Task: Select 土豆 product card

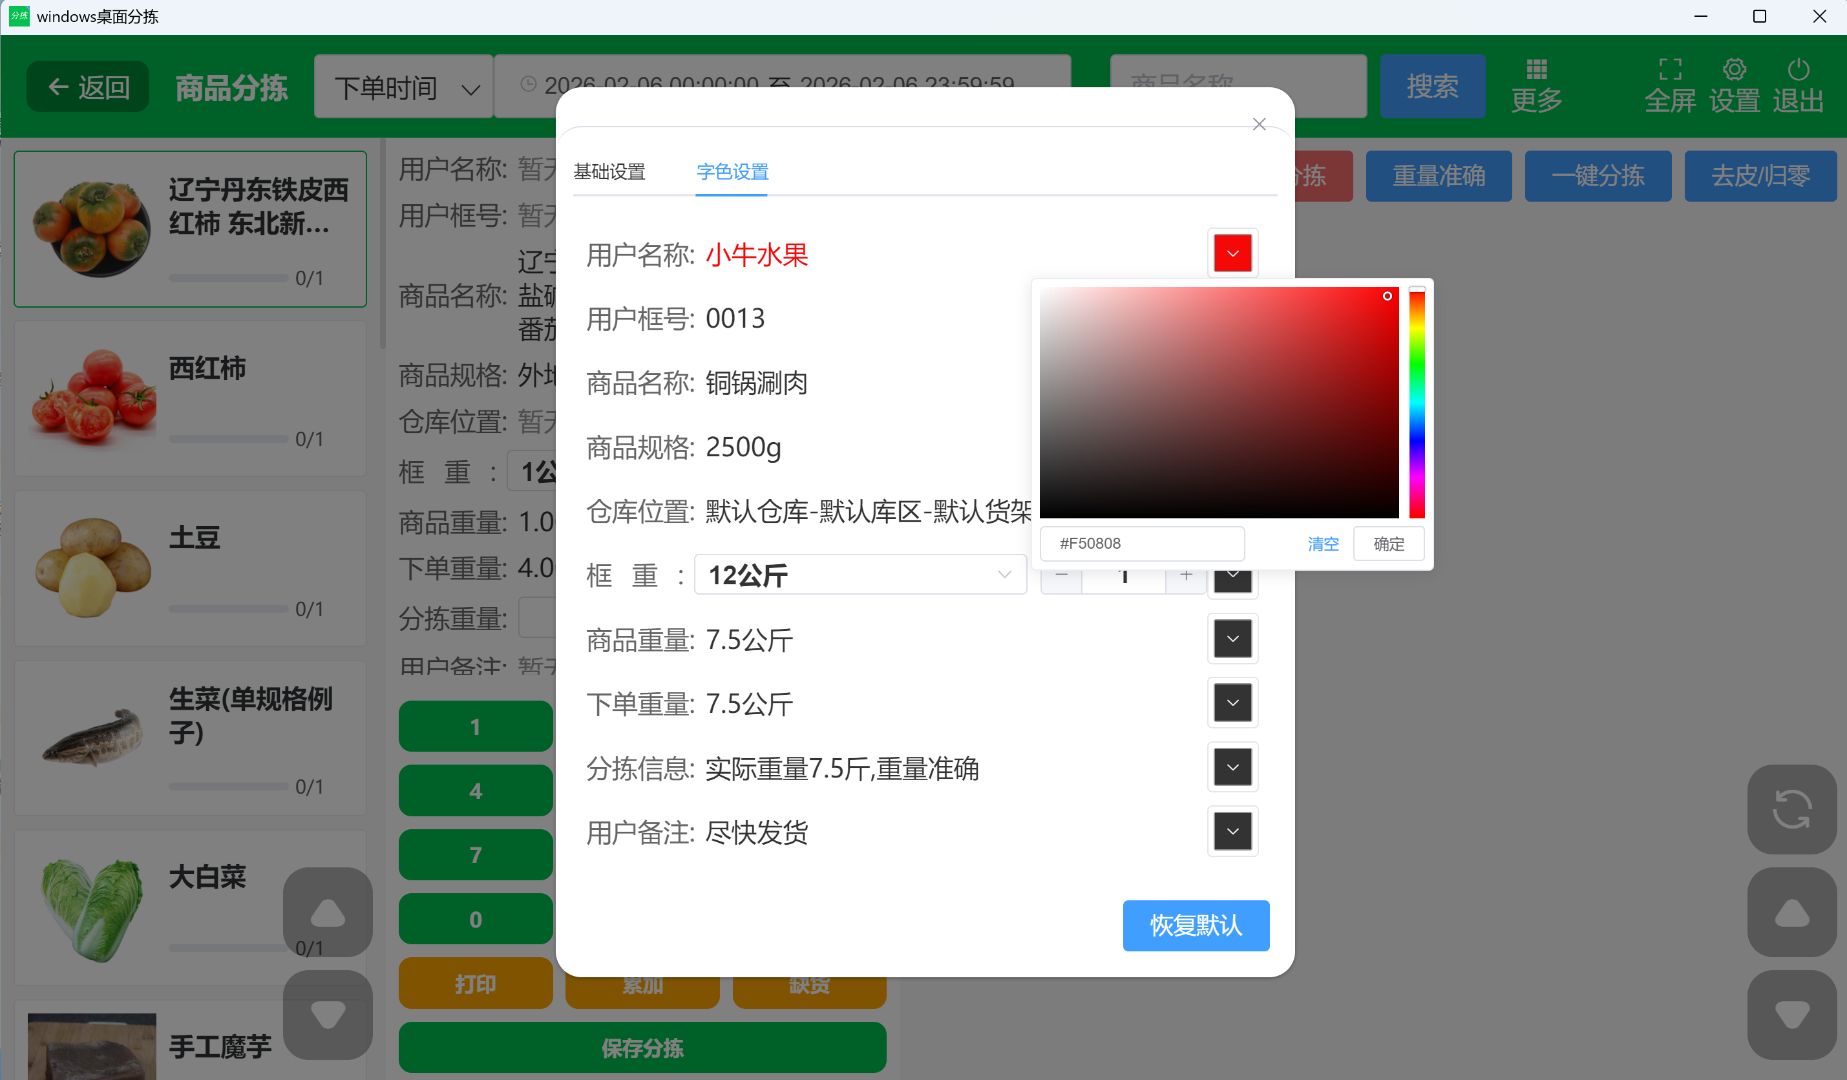Action: pyautogui.click(x=190, y=567)
